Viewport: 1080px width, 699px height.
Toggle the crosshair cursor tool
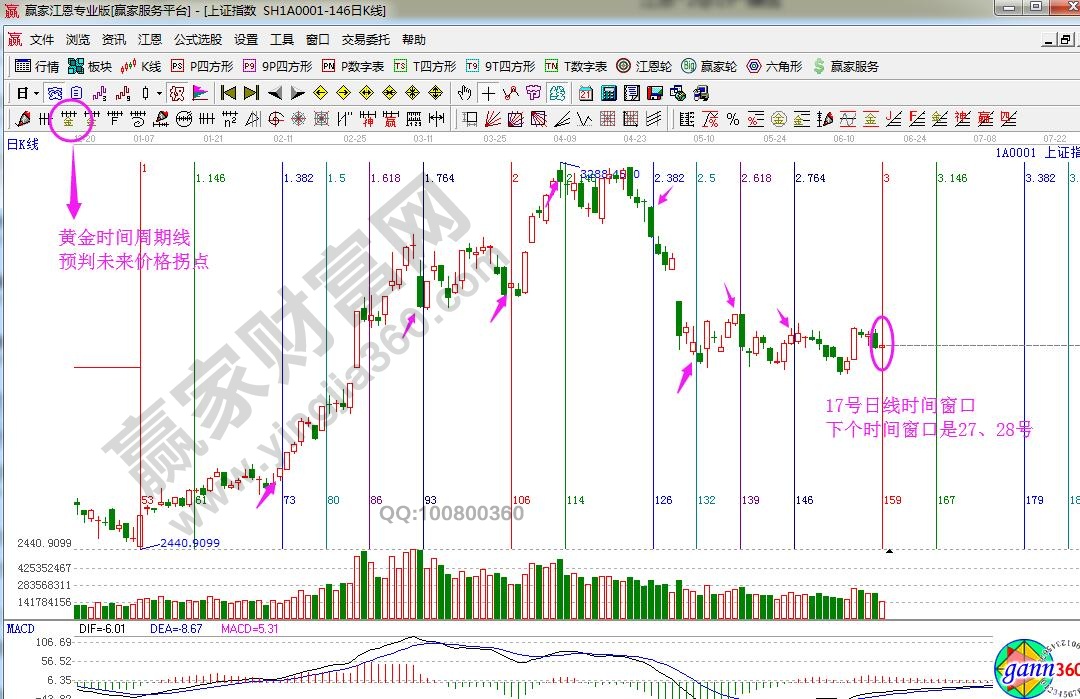pos(488,93)
